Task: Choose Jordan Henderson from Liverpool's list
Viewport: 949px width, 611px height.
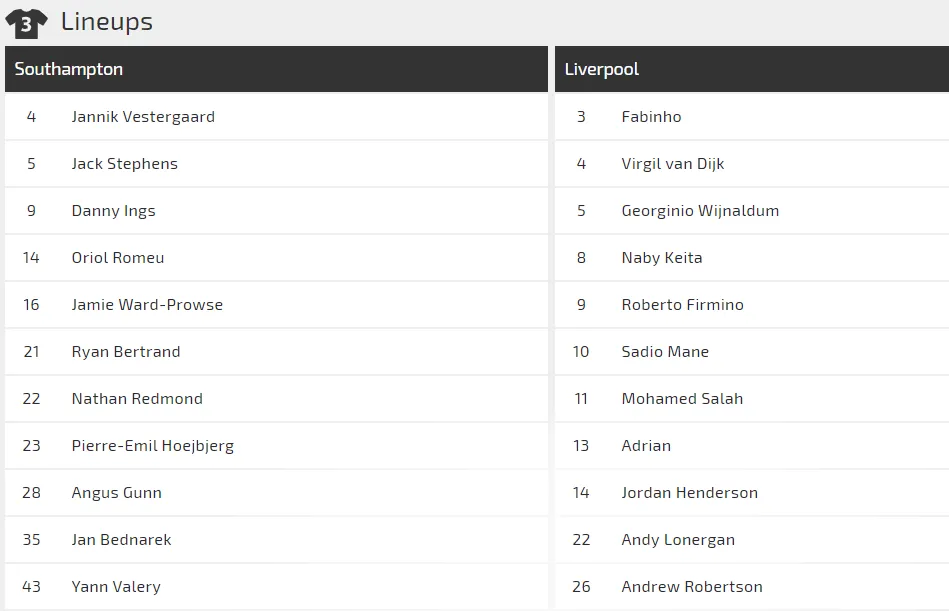Action: pyautogui.click(x=689, y=493)
